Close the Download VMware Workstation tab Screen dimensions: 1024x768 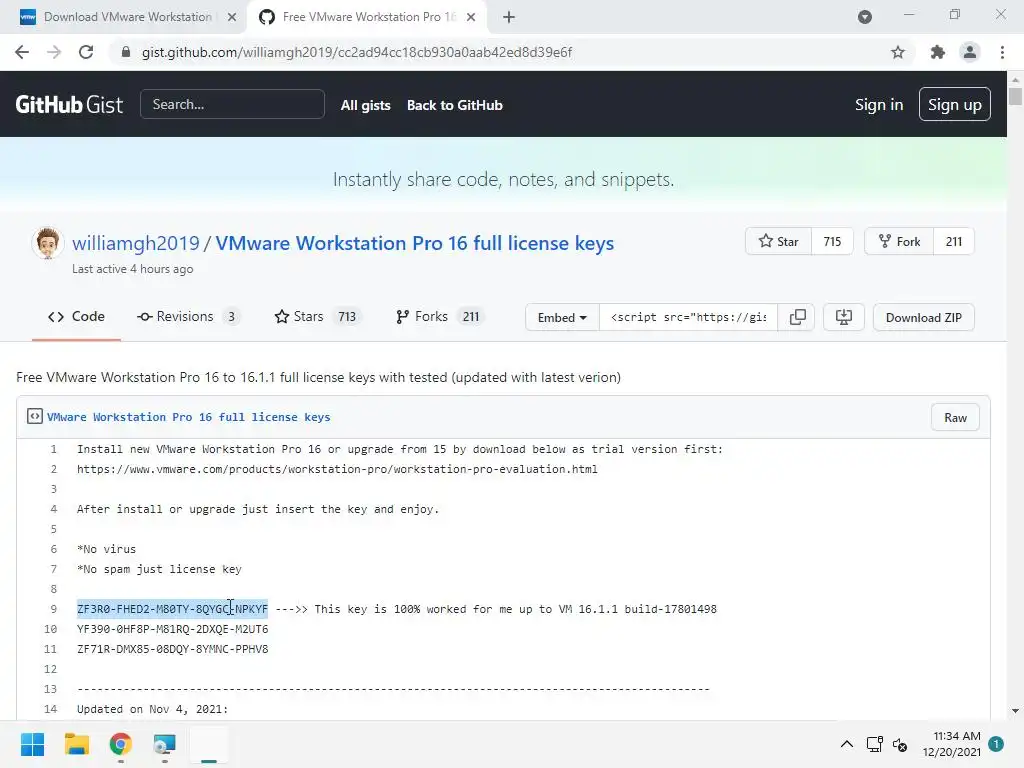(232, 18)
